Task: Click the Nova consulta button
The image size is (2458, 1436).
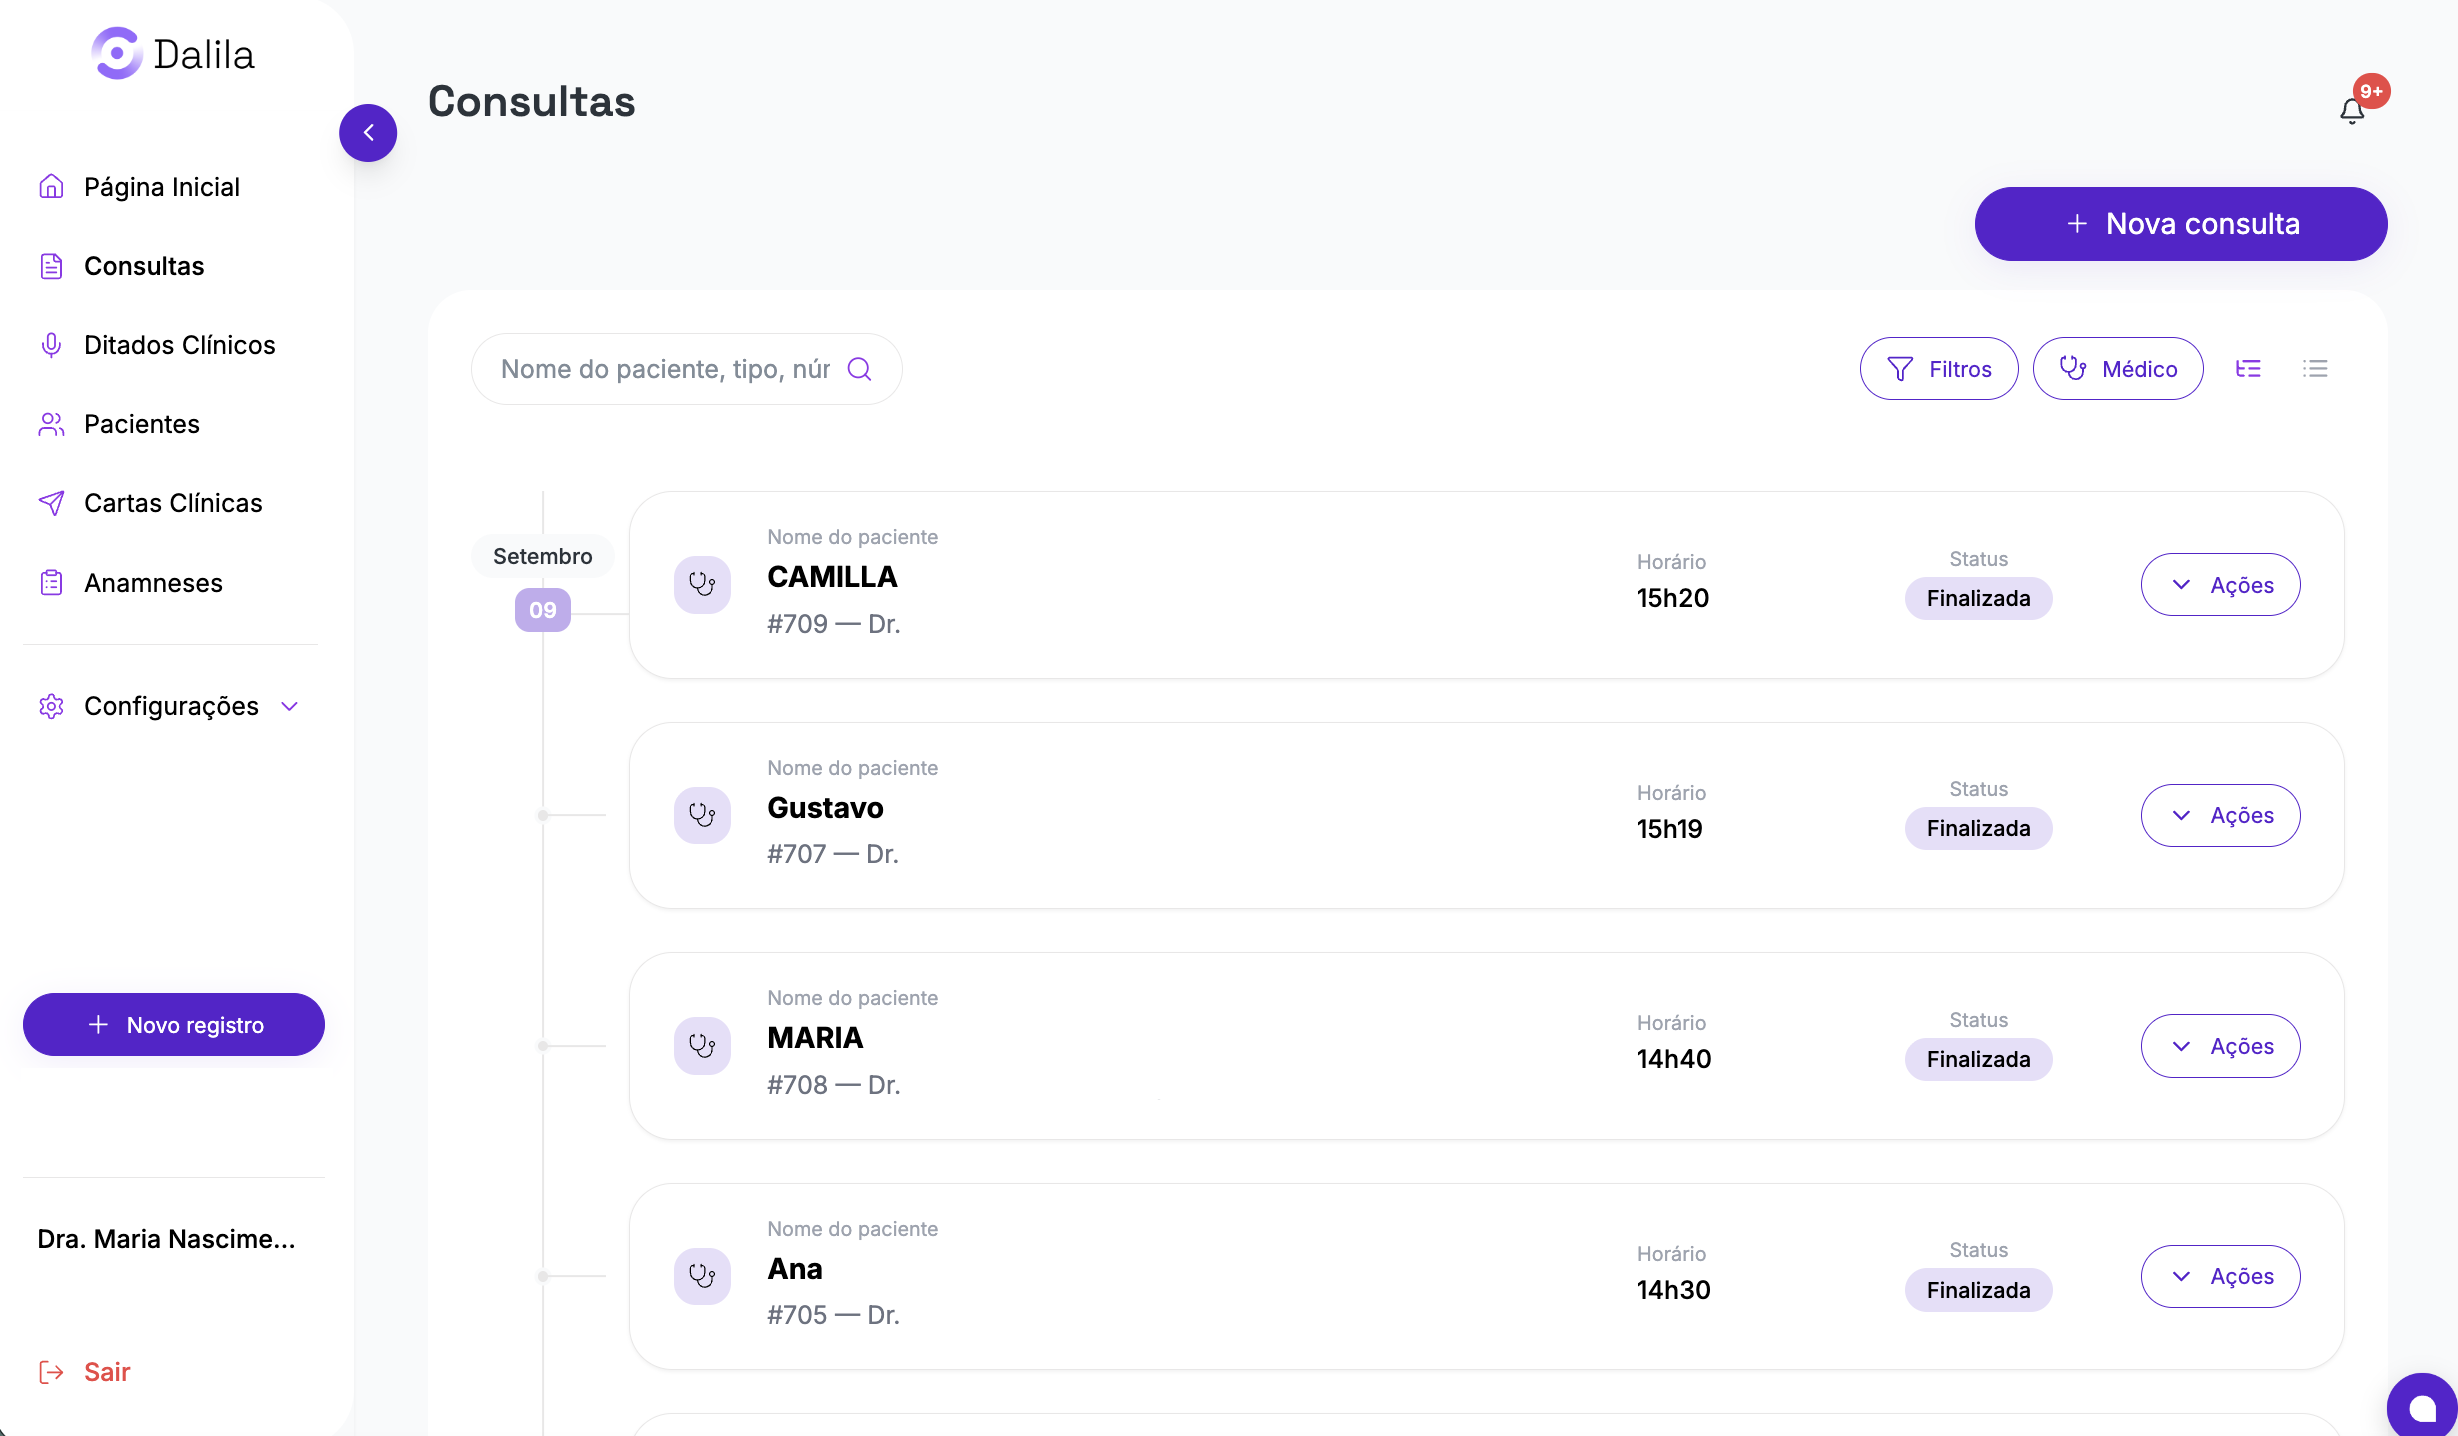Action: [2181, 224]
